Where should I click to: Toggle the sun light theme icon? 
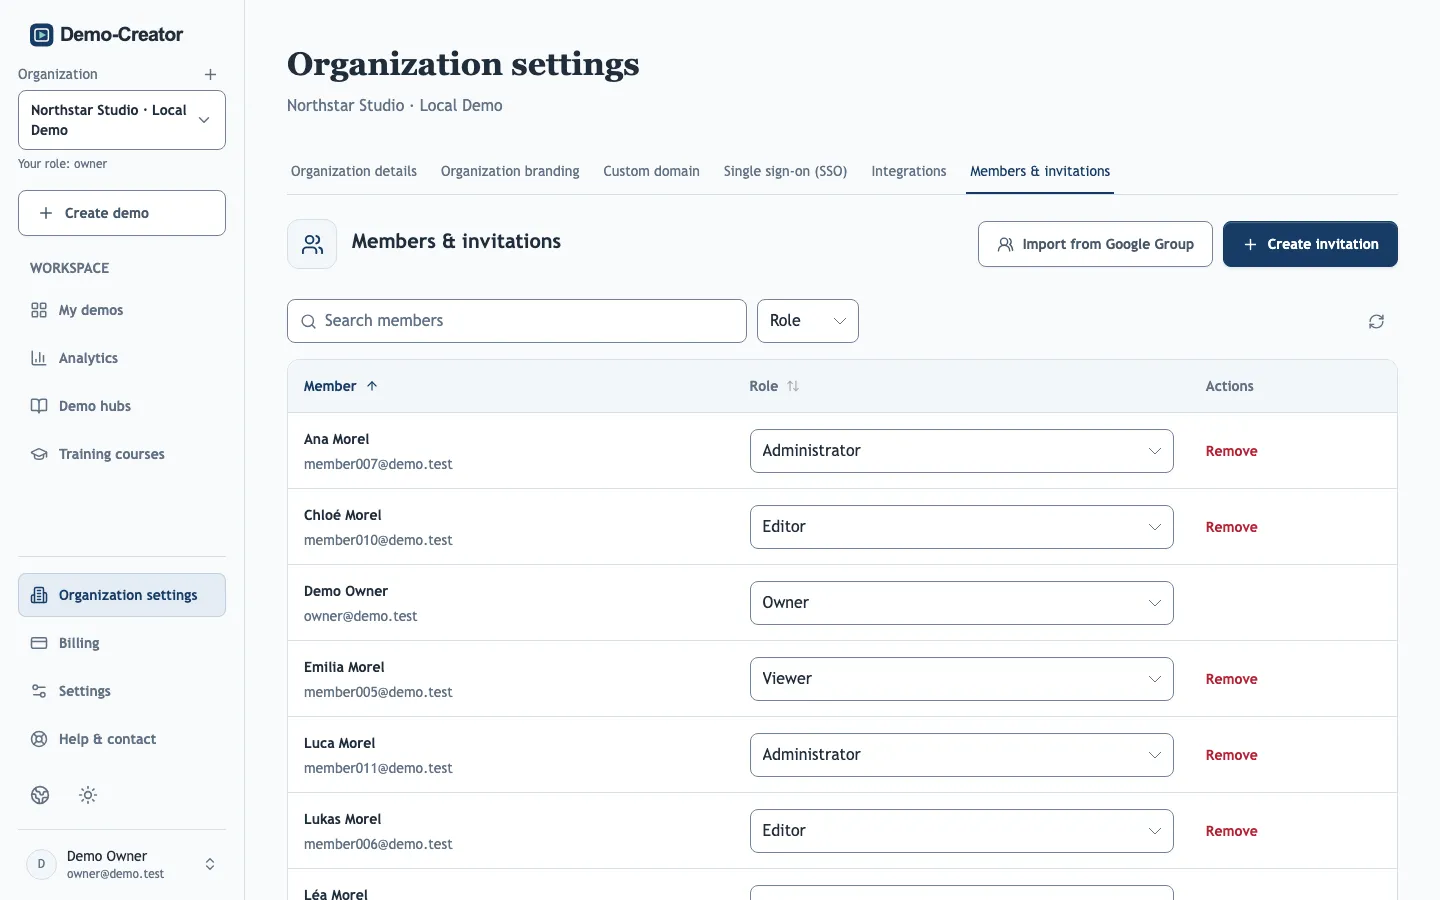[x=88, y=795]
